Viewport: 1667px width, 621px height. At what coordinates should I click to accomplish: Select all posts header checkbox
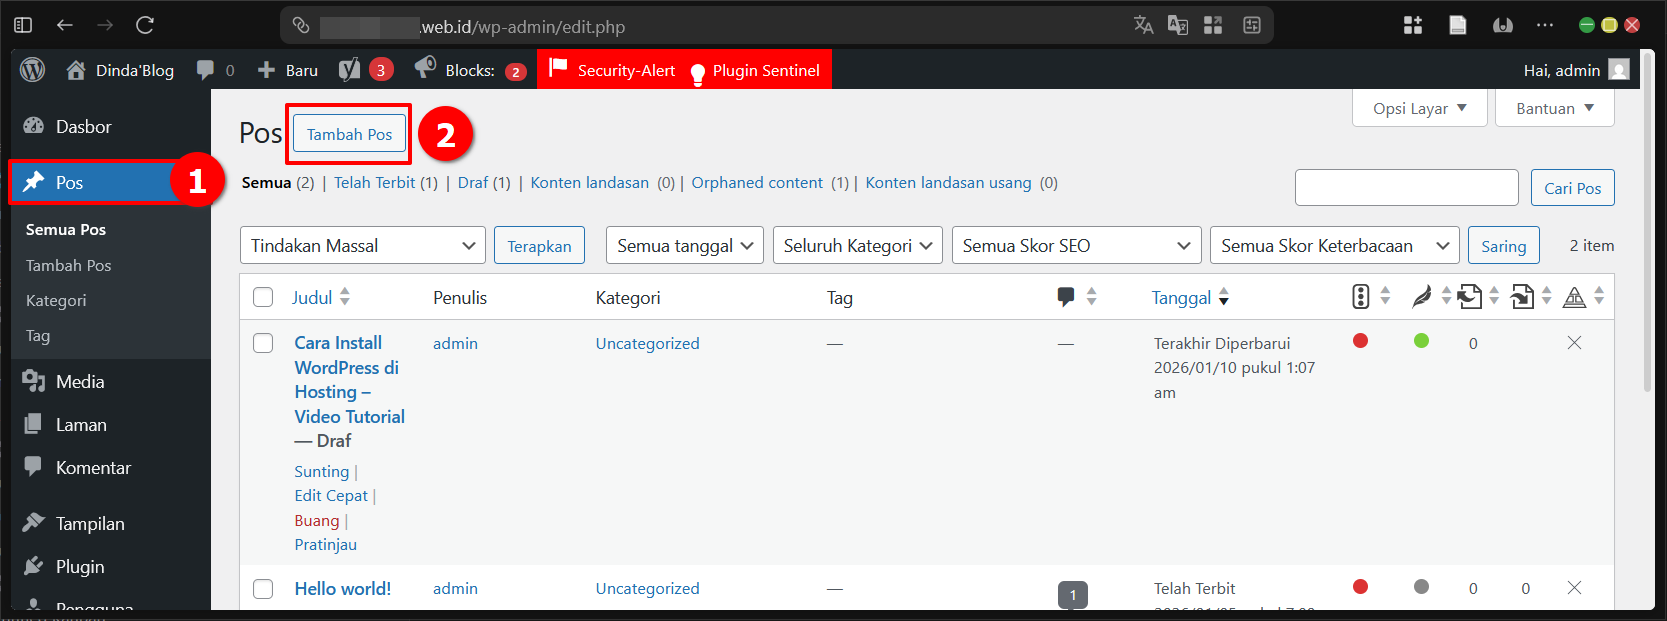tap(263, 297)
